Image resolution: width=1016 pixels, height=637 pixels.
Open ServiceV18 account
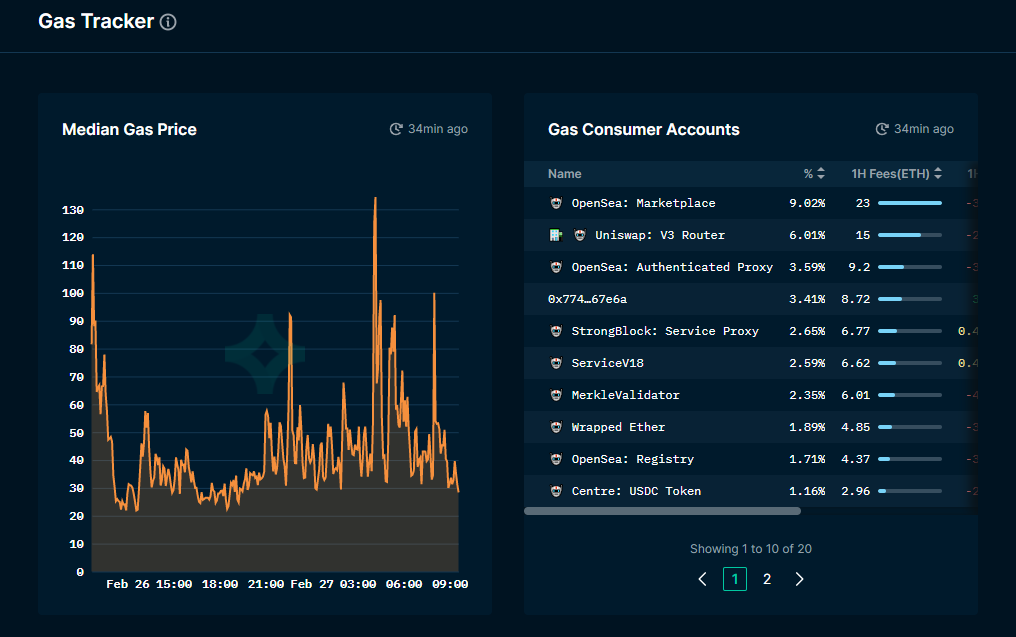click(607, 363)
